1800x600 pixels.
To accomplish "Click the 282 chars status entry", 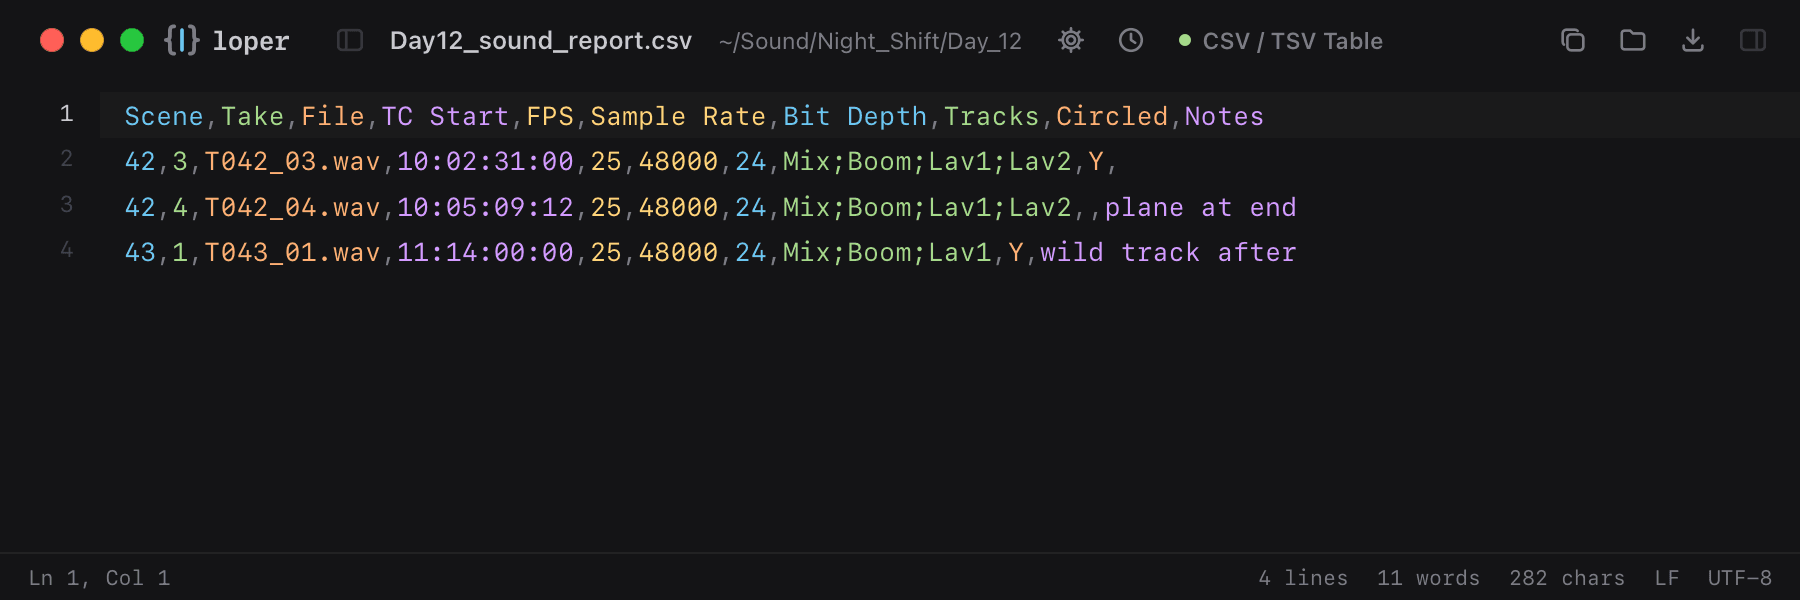I will [x=1567, y=578].
